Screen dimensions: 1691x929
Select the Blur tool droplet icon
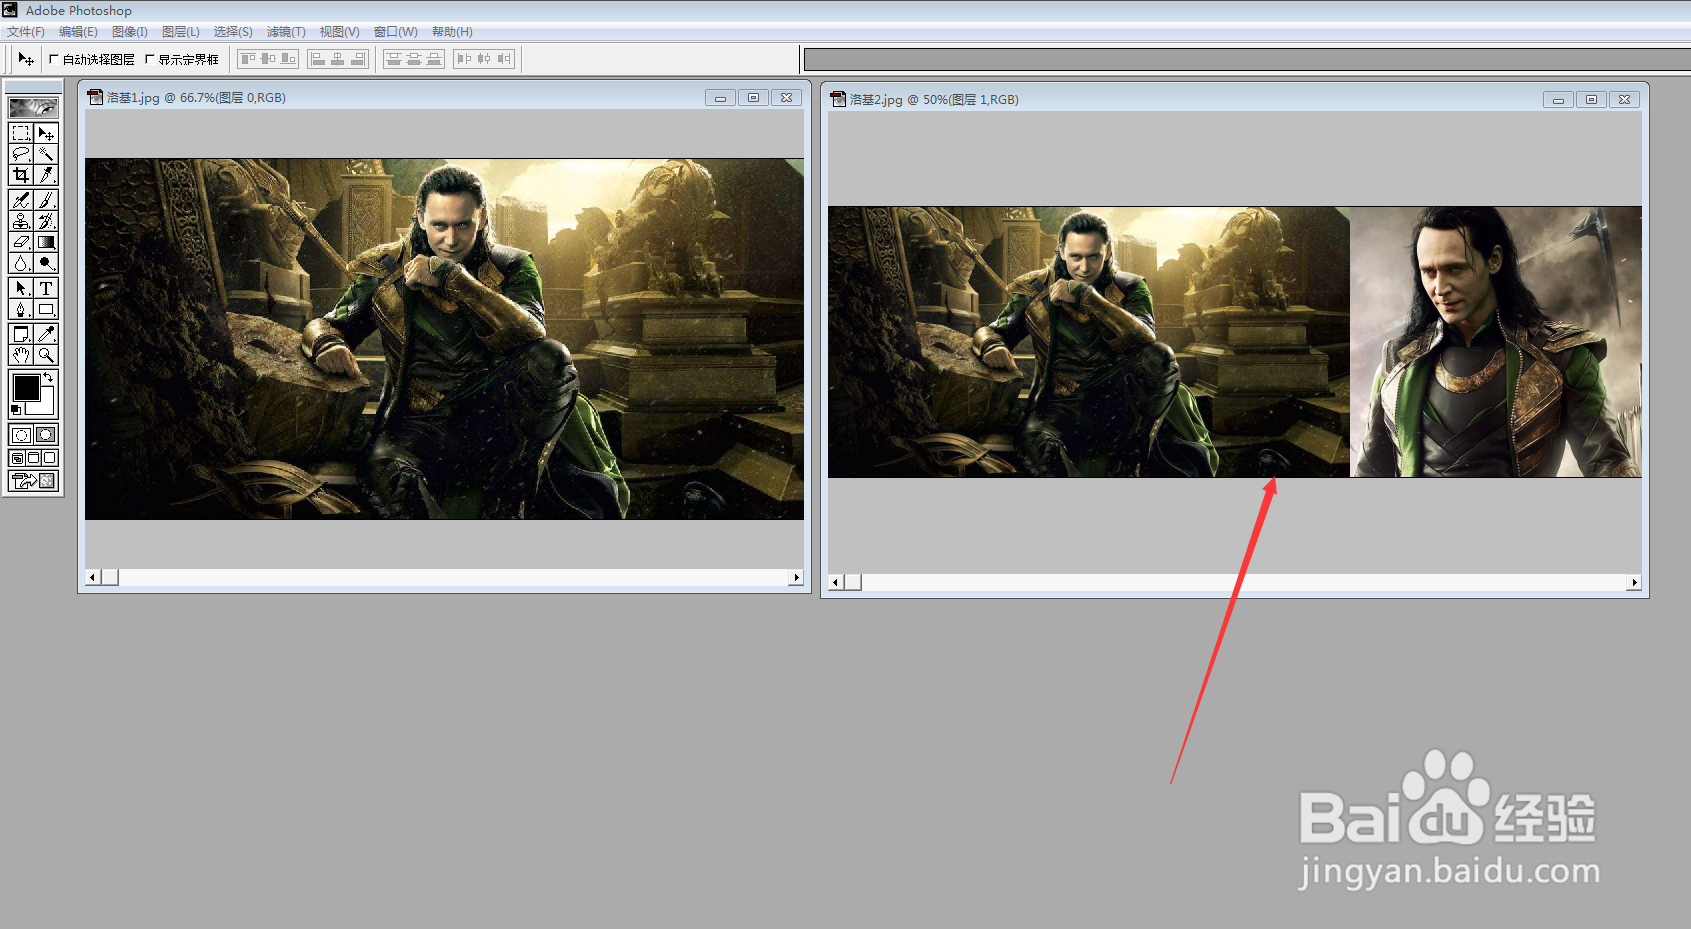21,263
